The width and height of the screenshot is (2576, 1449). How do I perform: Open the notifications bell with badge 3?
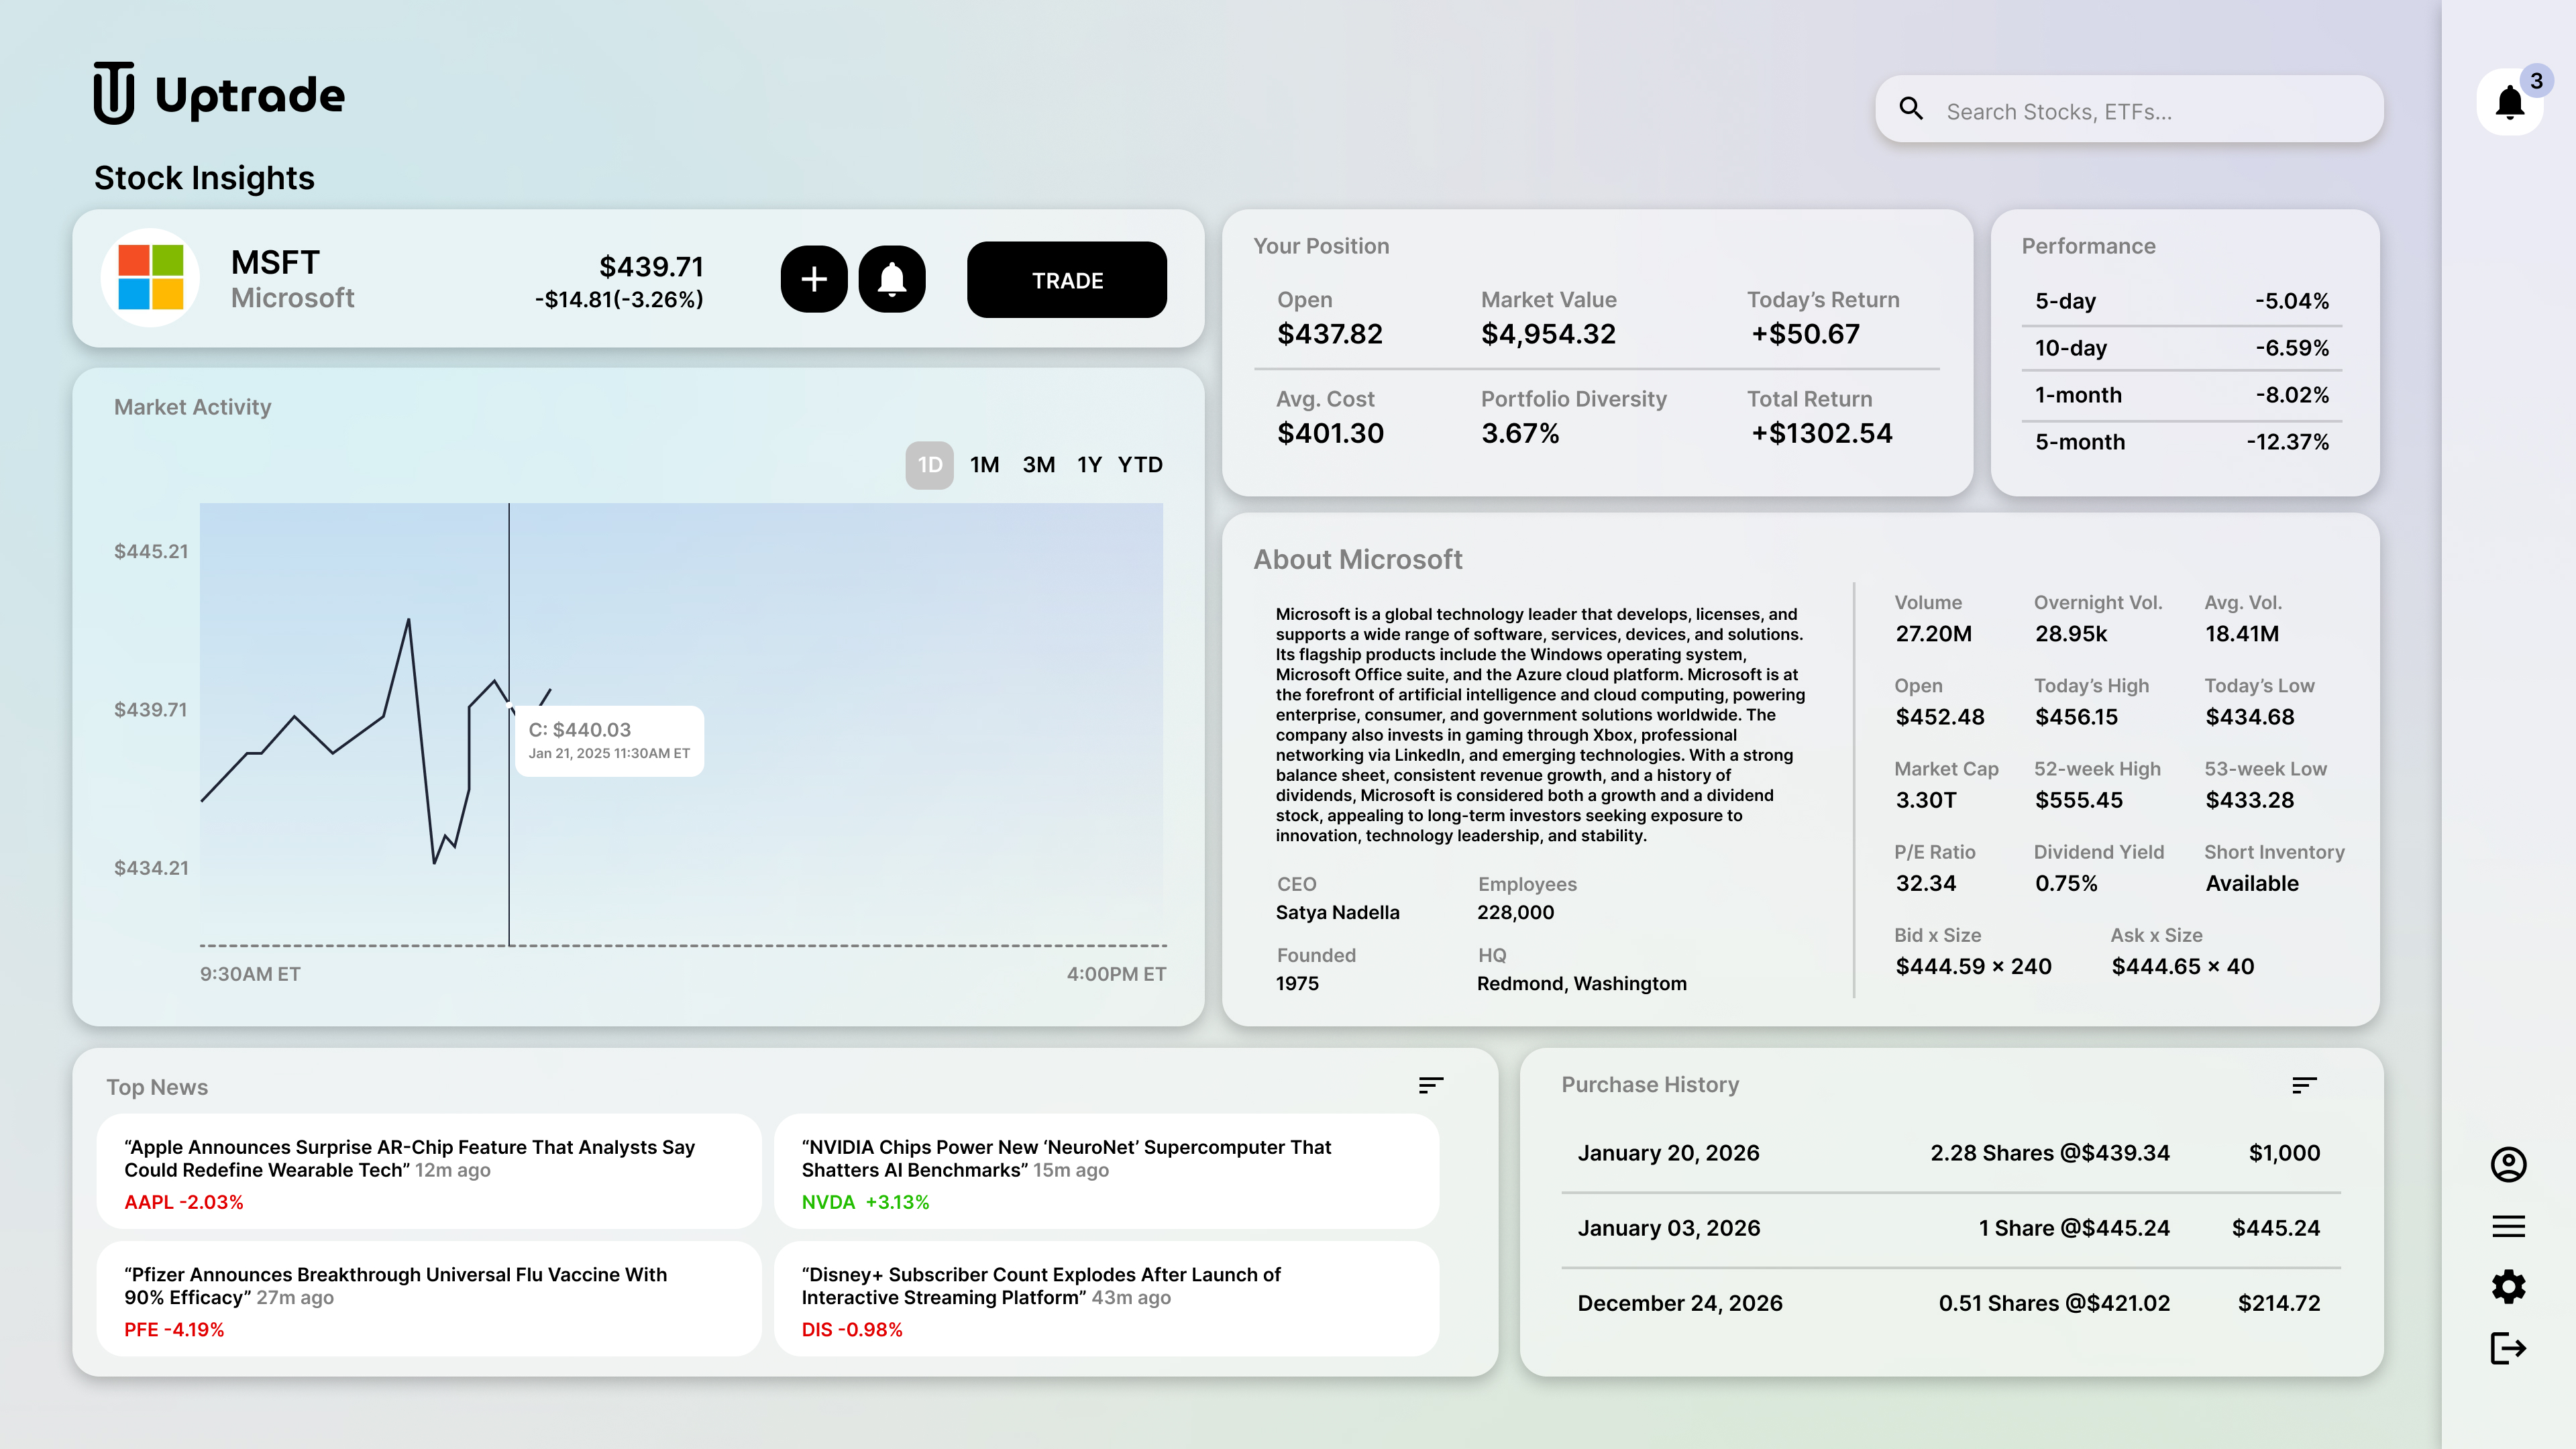[2510, 102]
